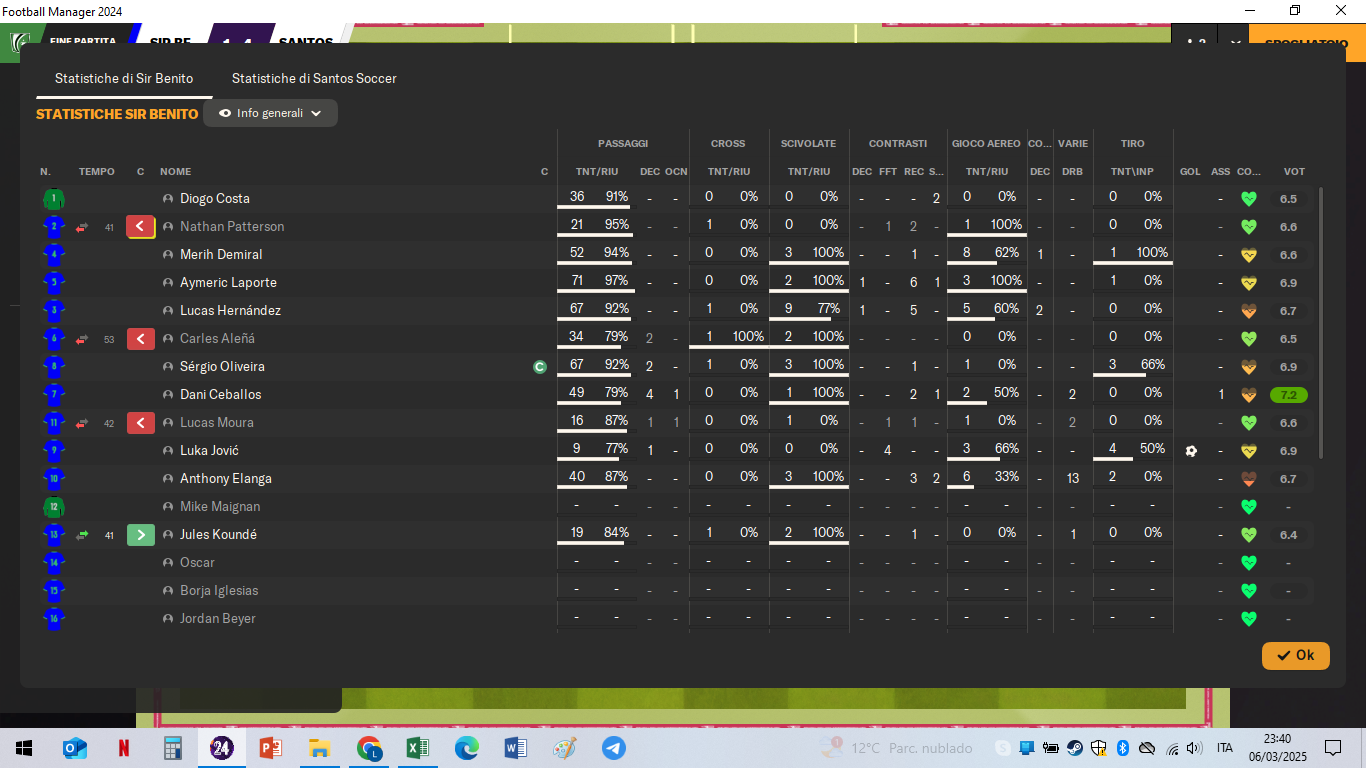Image resolution: width=1366 pixels, height=768 pixels.
Task: Click the Steam icon in the system tray
Action: [x=1074, y=748]
